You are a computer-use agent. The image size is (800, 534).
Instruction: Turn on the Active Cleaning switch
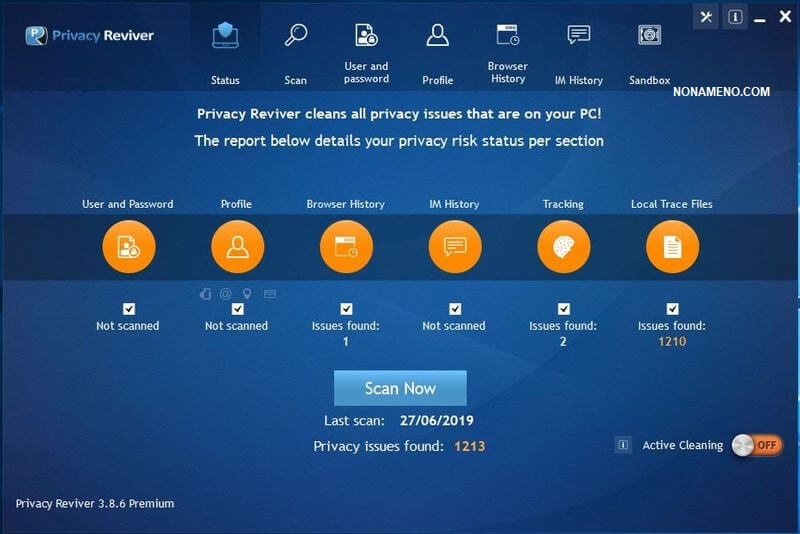click(x=757, y=446)
